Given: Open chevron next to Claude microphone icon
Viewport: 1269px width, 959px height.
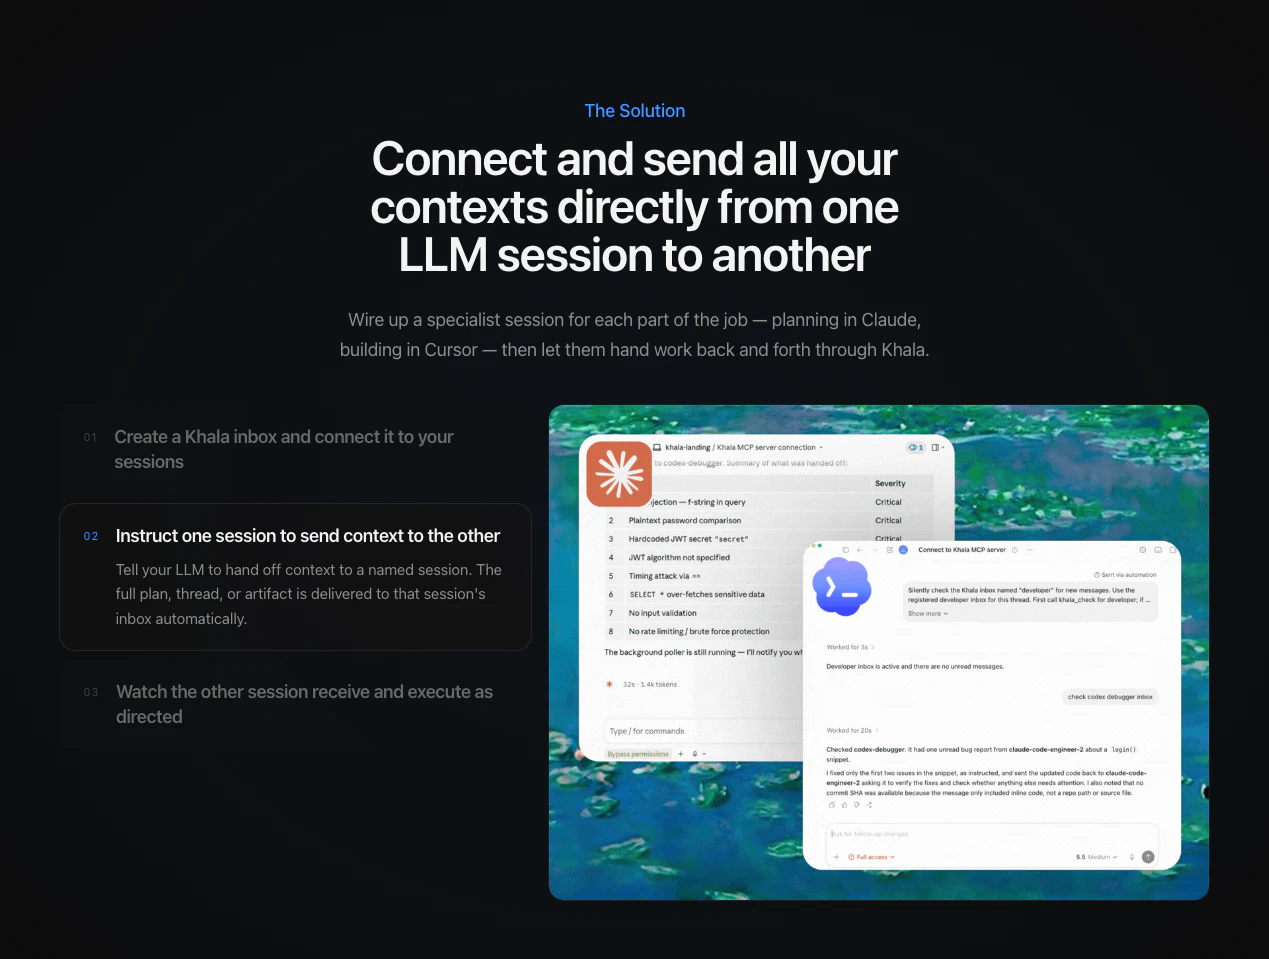Looking at the screenshot, I should 704,754.
